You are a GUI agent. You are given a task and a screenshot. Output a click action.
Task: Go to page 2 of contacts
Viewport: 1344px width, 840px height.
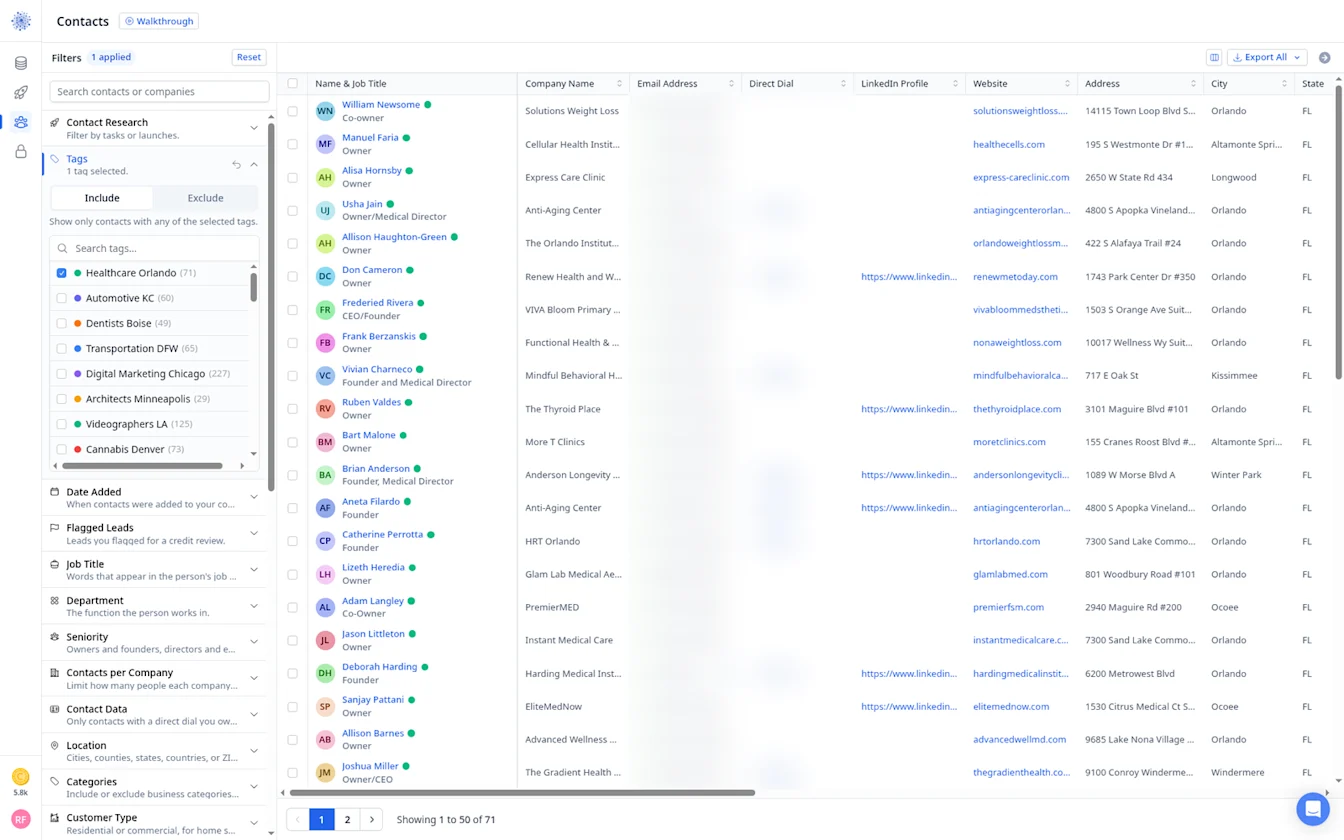point(347,820)
